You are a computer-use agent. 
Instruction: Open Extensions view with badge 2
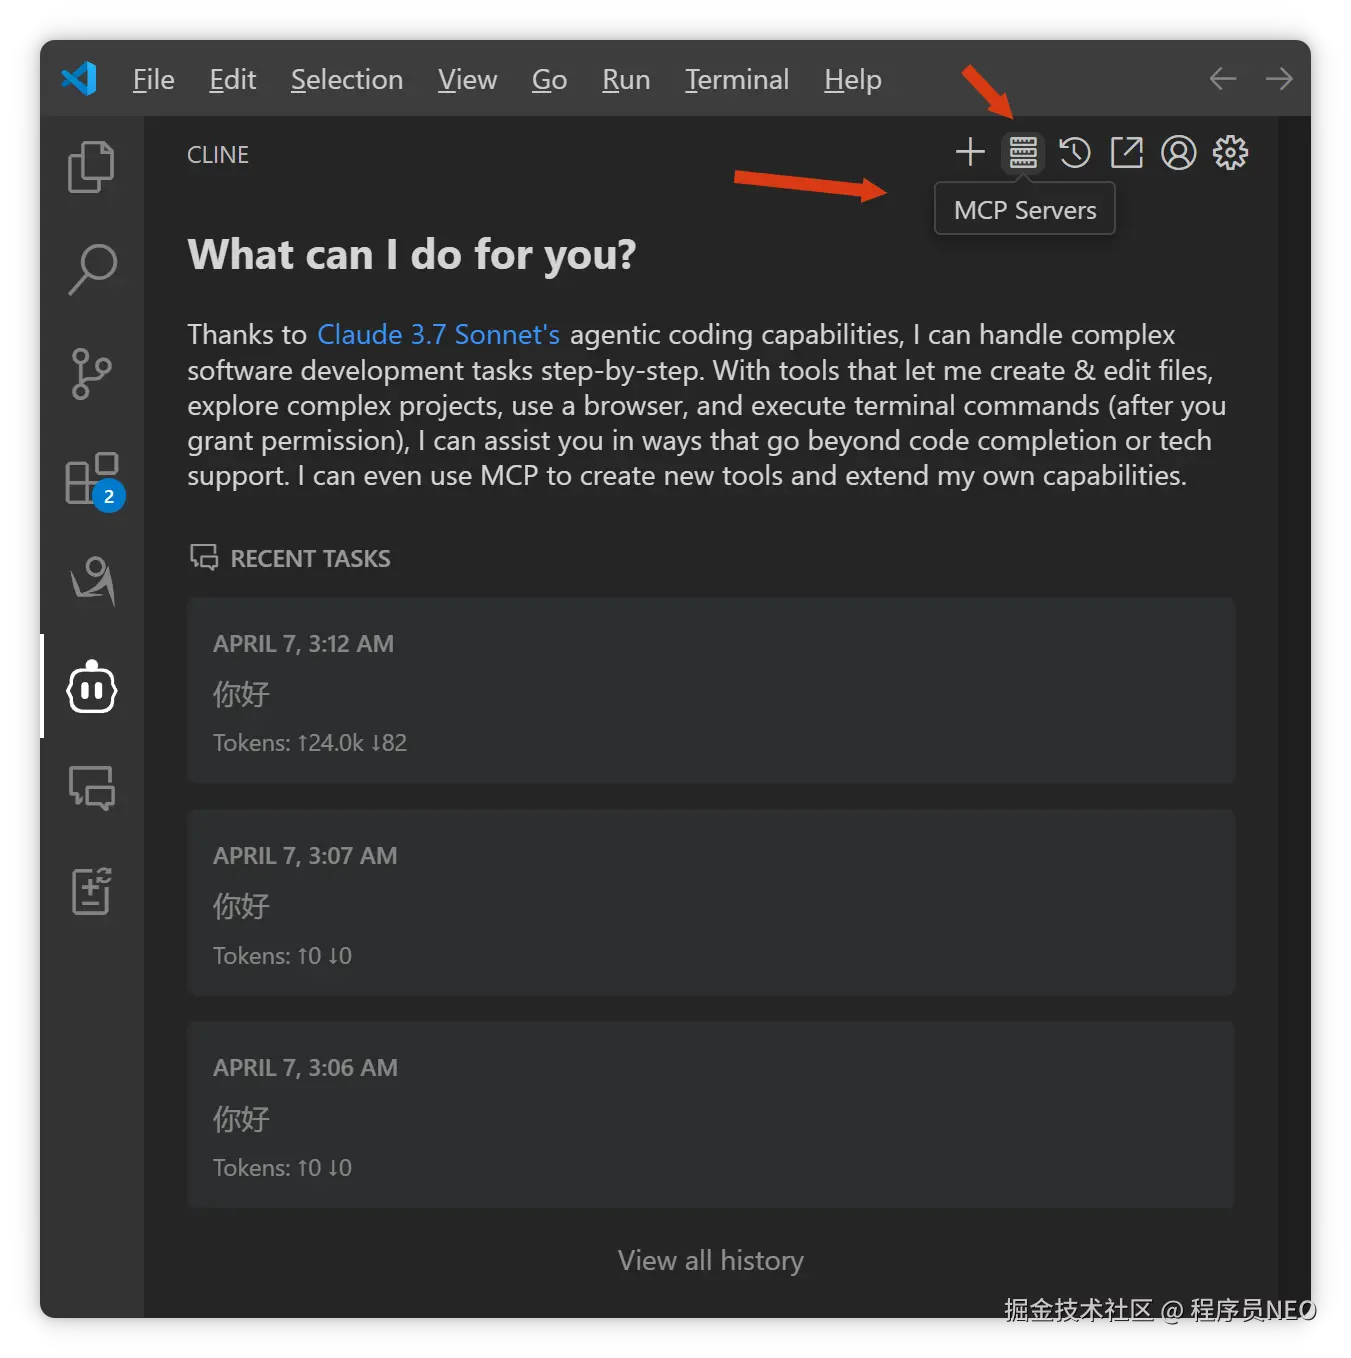(x=93, y=480)
